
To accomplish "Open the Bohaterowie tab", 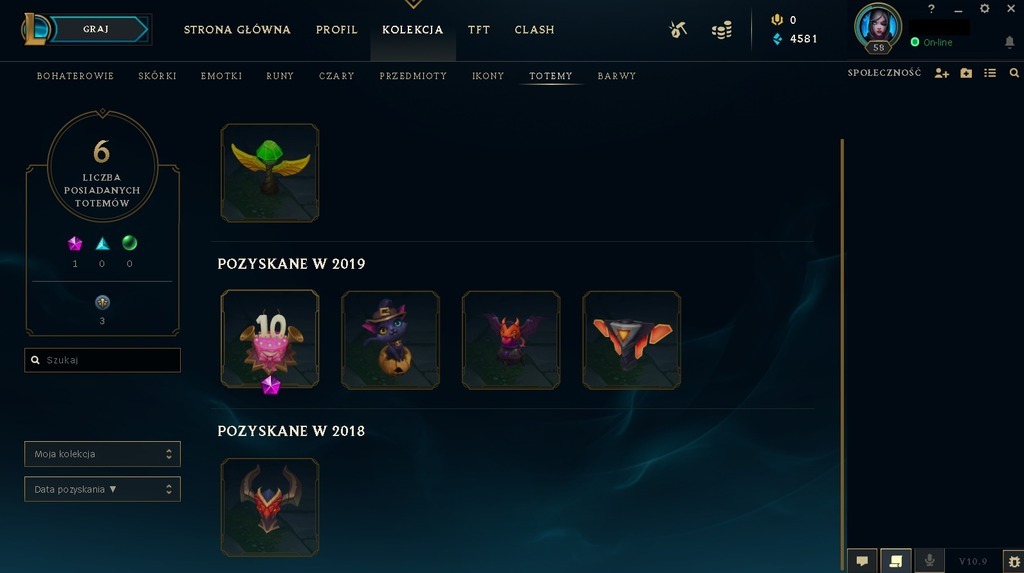I will tap(75, 76).
